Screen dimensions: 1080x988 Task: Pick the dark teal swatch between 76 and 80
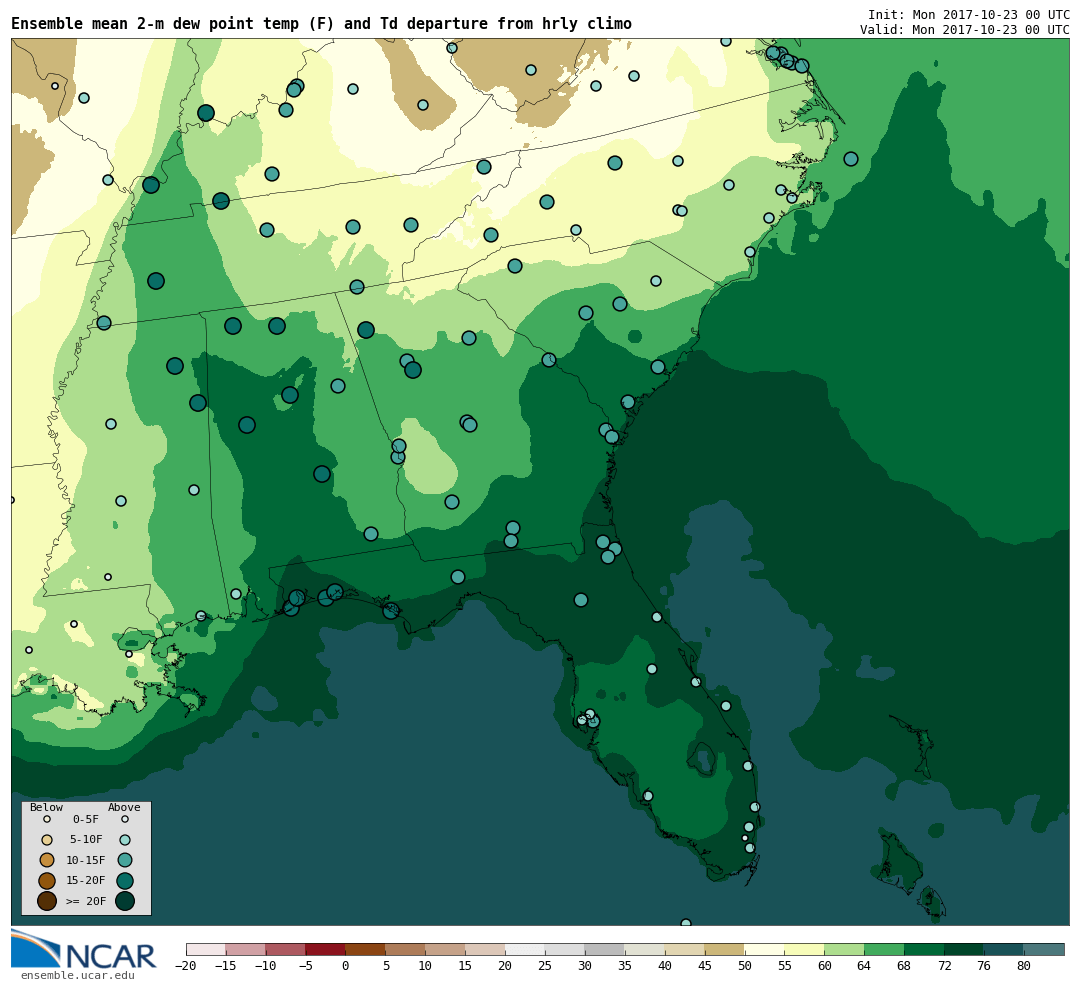(x=1005, y=949)
